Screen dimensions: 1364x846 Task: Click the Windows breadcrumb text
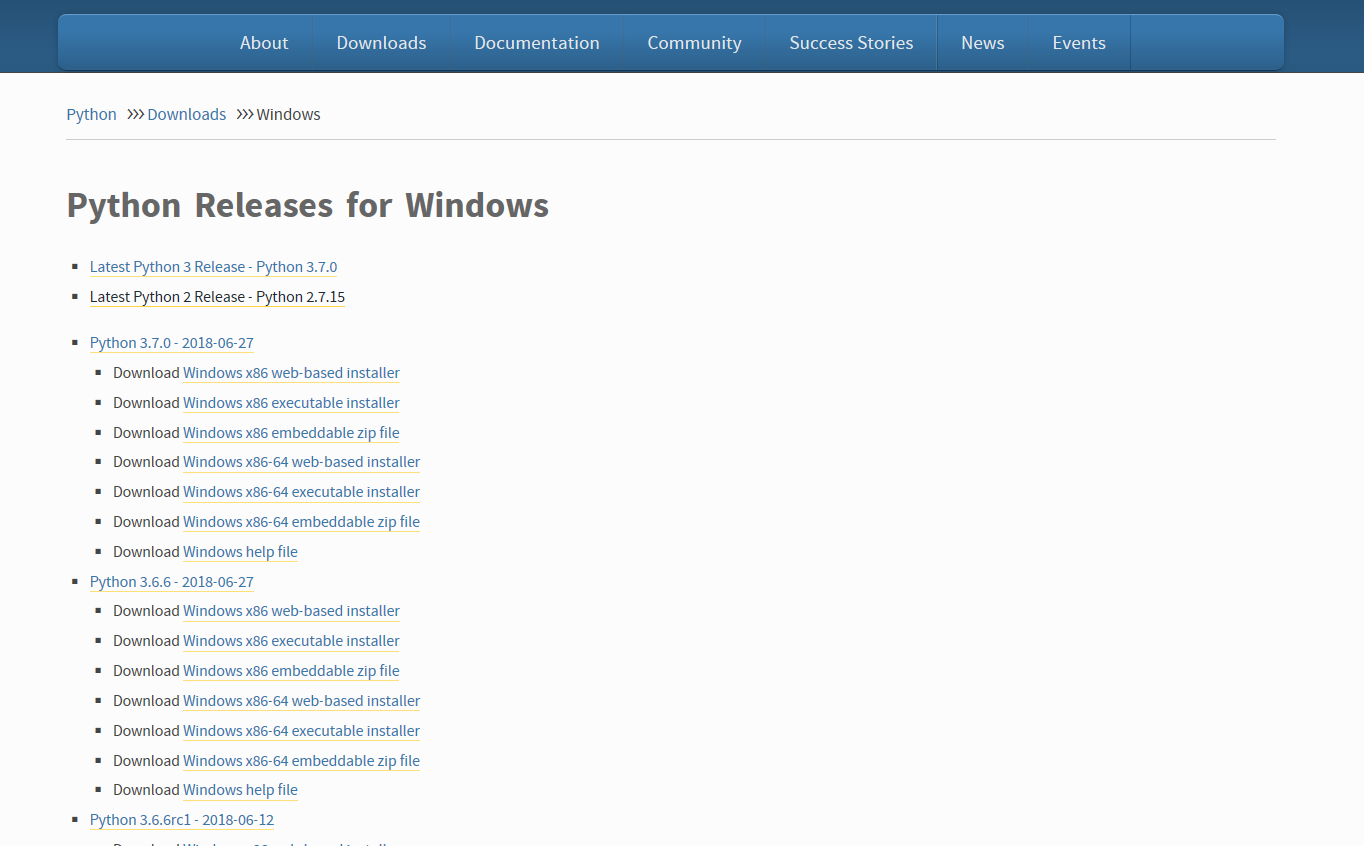coord(288,114)
